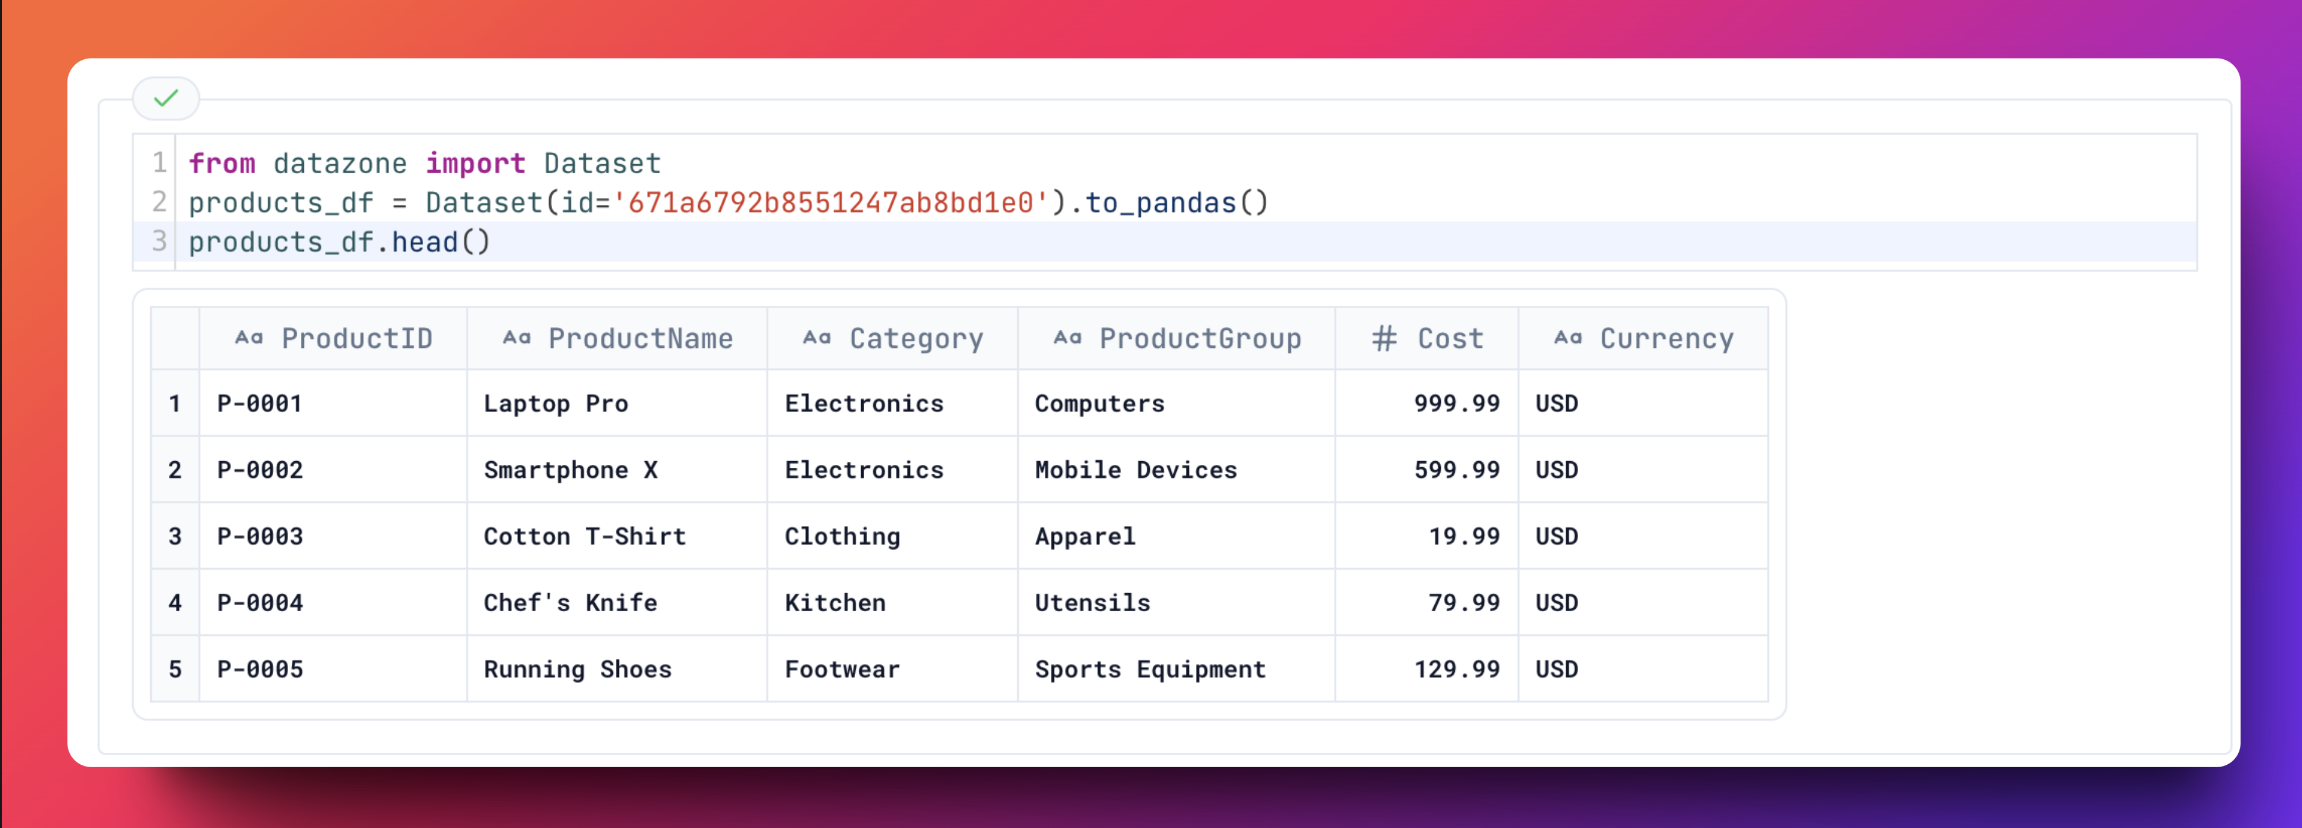Select cell P-0003
This screenshot has width=2302, height=828.
(x=333, y=536)
